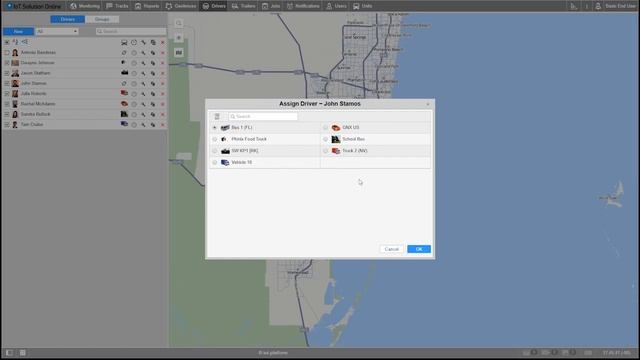Image resolution: width=640 pixels, height=360 pixels.
Task: Open the Jobs tab
Action: (271, 6)
